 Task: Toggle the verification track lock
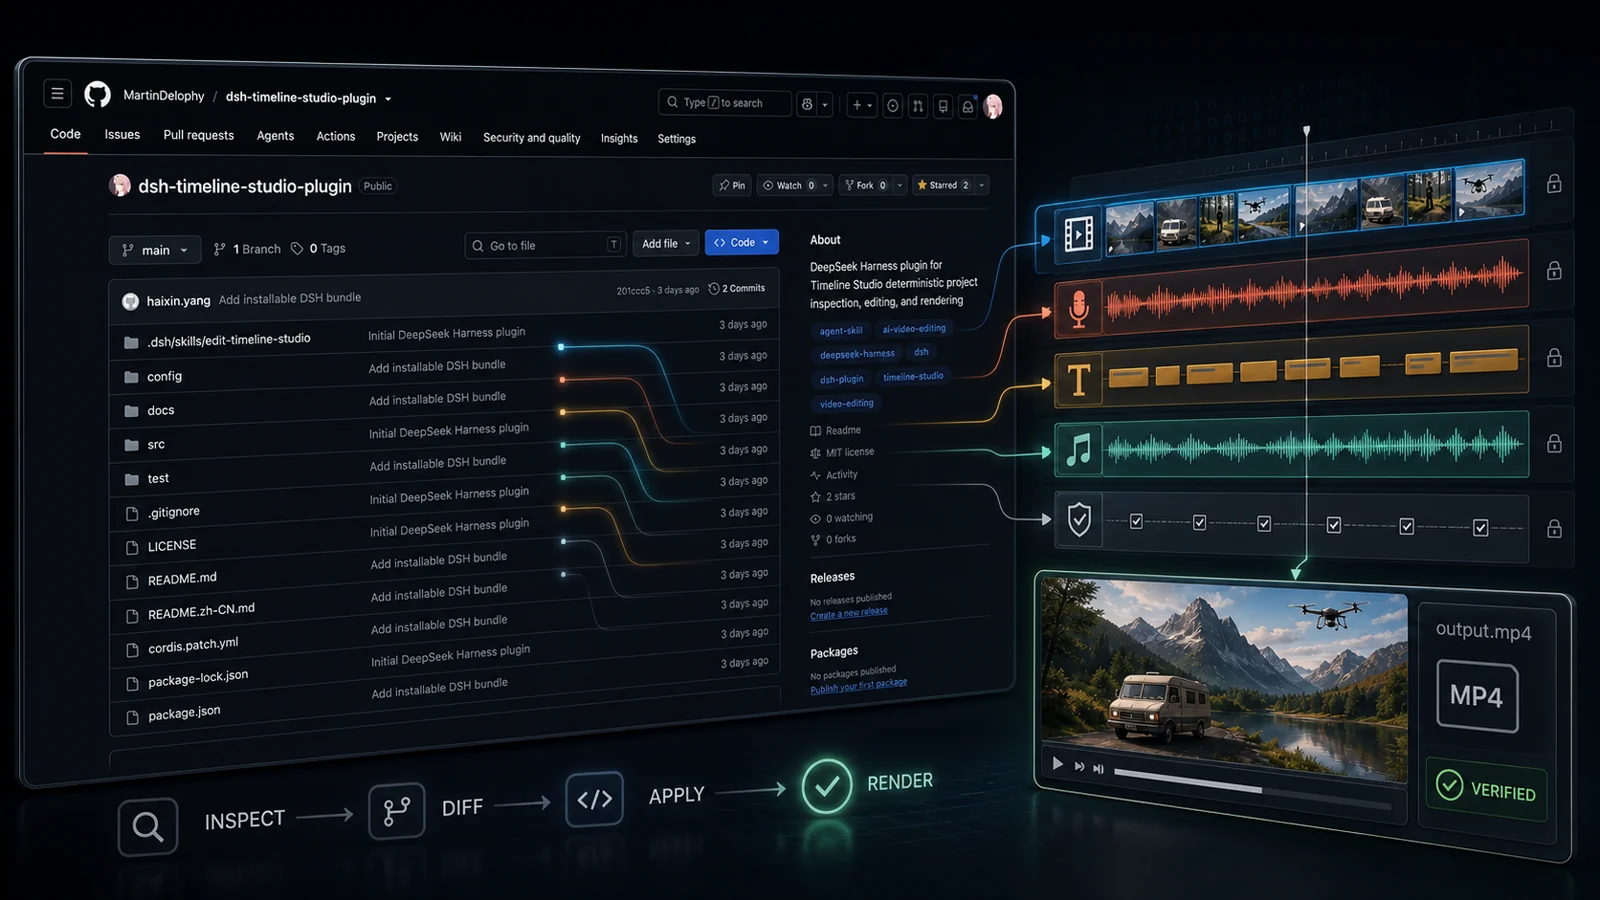click(x=1554, y=529)
